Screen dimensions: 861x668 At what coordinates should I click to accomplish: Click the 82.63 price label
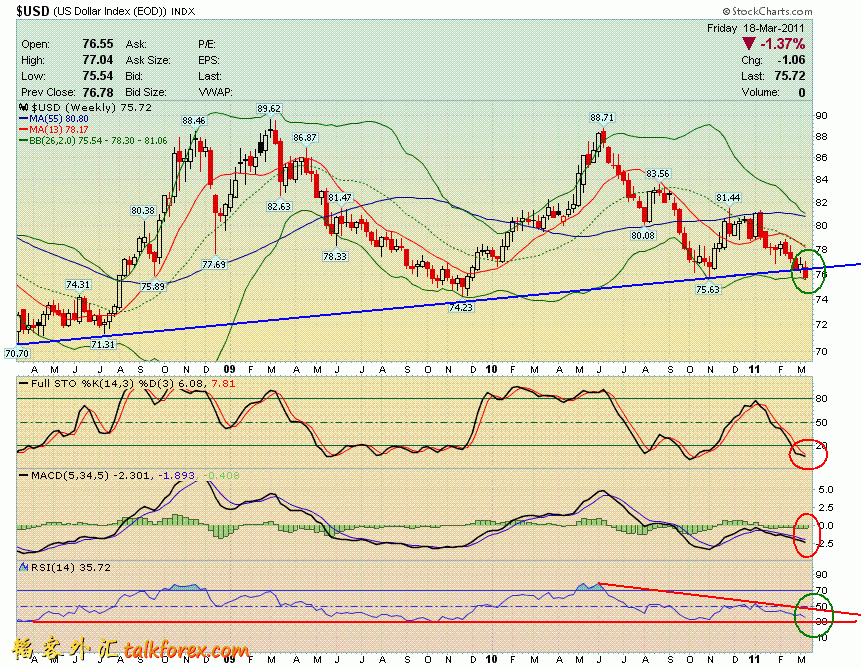[x=279, y=206]
